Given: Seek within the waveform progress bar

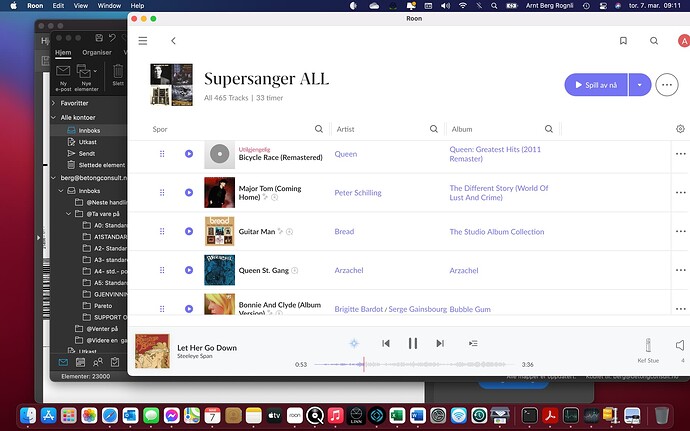Looking at the screenshot, I should coord(414,365).
